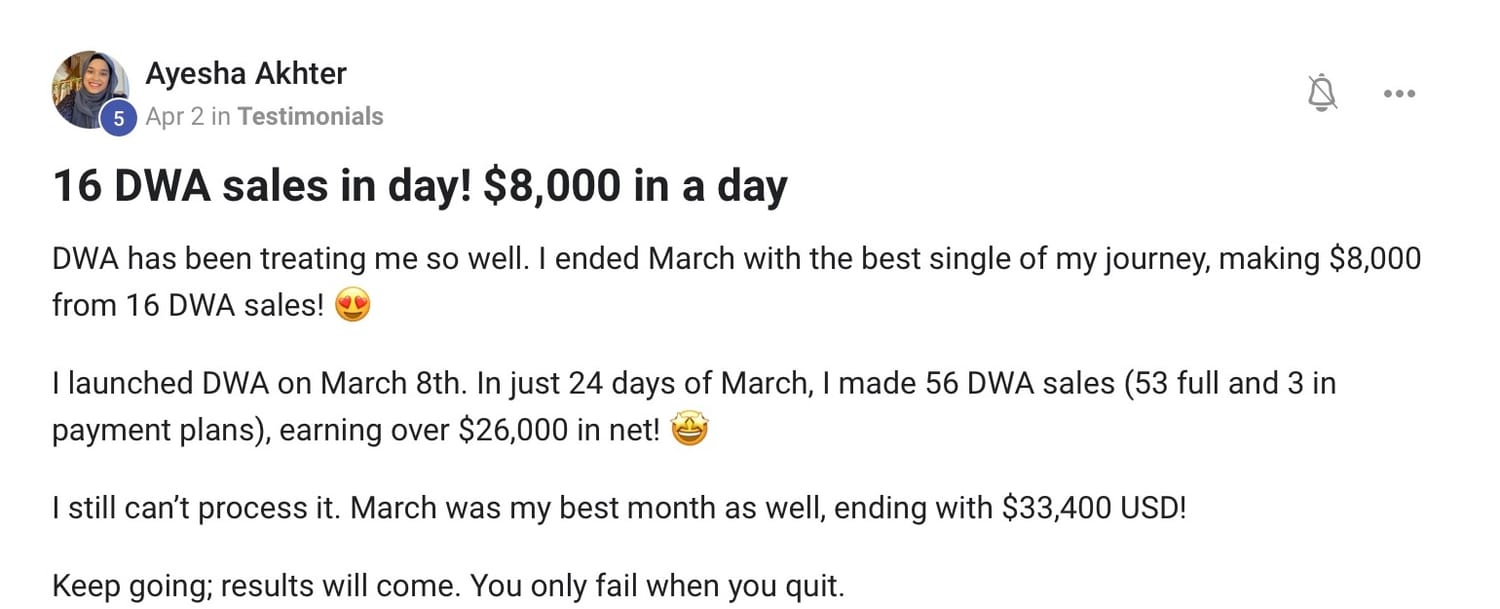Click the star-struck emoji after 'in net!'
Image resolution: width=1500 pixels, height=609 pixels.
coord(689,432)
